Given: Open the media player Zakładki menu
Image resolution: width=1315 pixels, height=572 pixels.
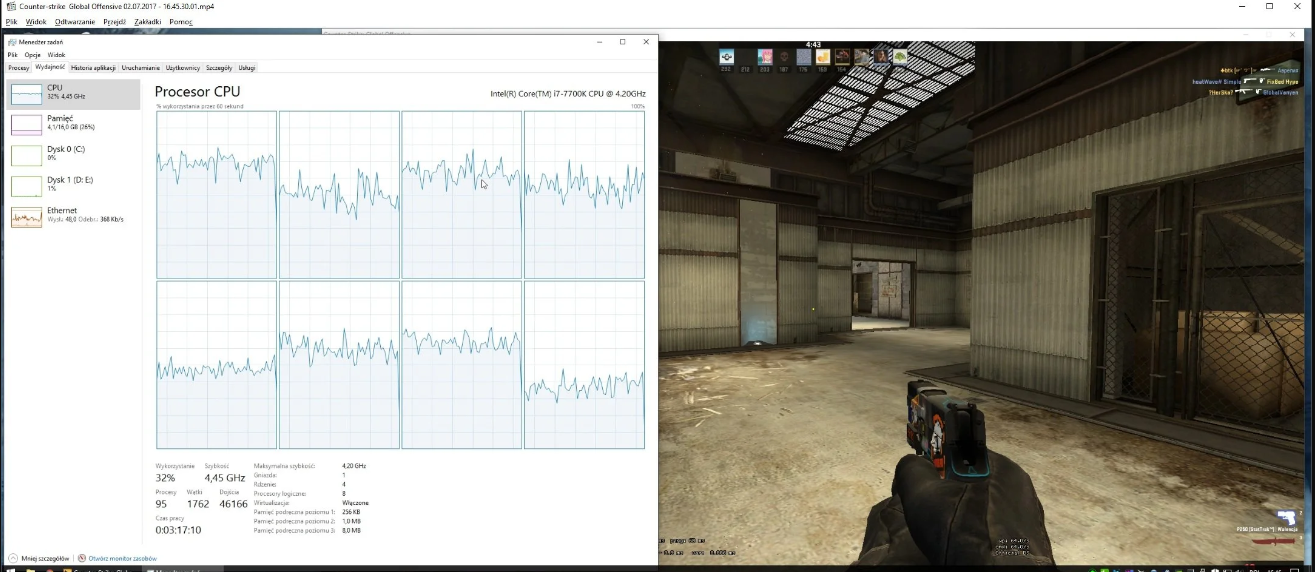Looking at the screenshot, I should pyautogui.click(x=148, y=21).
